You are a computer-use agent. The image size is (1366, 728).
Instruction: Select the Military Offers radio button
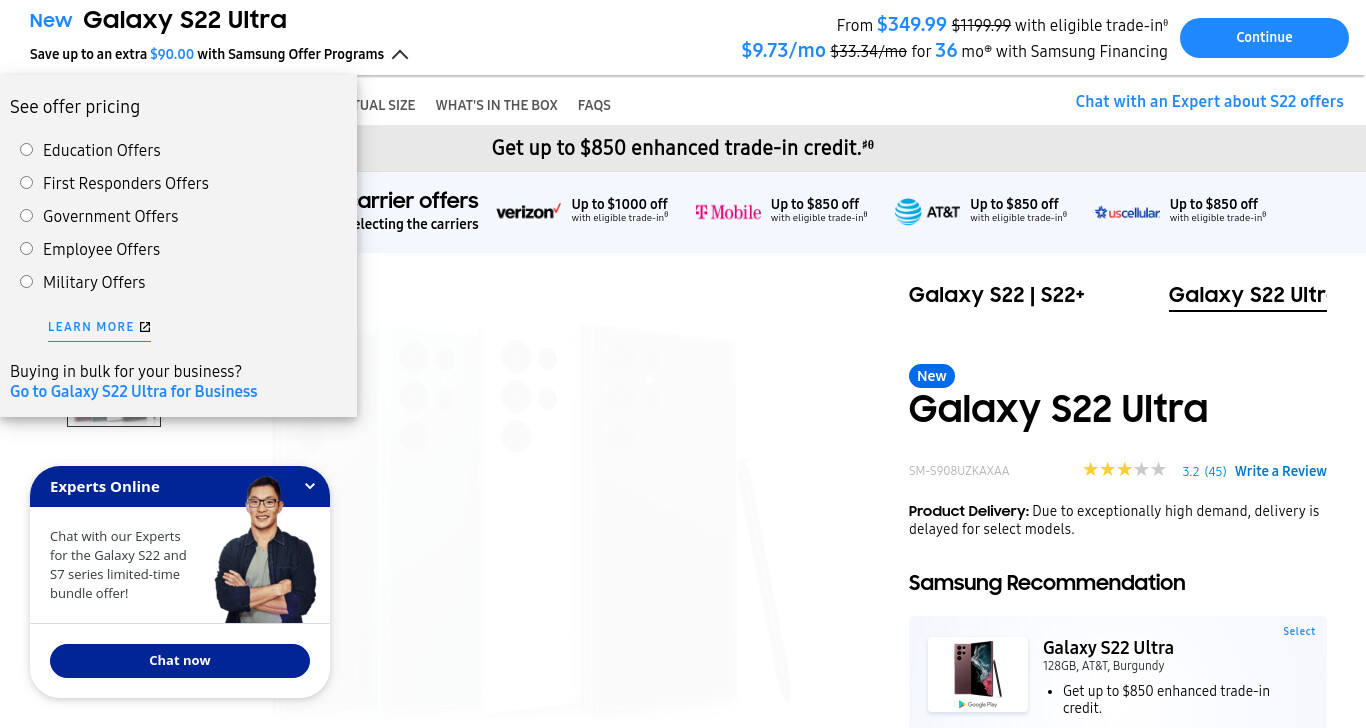(27, 282)
